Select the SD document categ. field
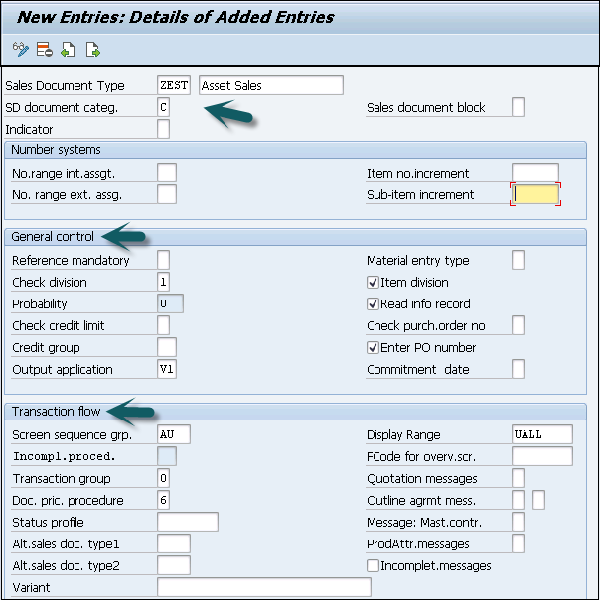Viewport: 600px width, 600px height. 164,107
